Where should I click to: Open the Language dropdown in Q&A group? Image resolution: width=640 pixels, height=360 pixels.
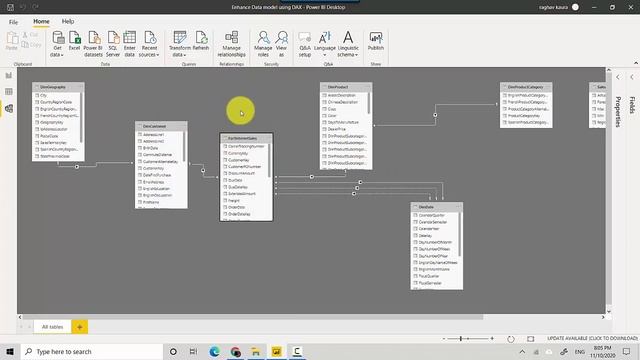tap(325, 44)
